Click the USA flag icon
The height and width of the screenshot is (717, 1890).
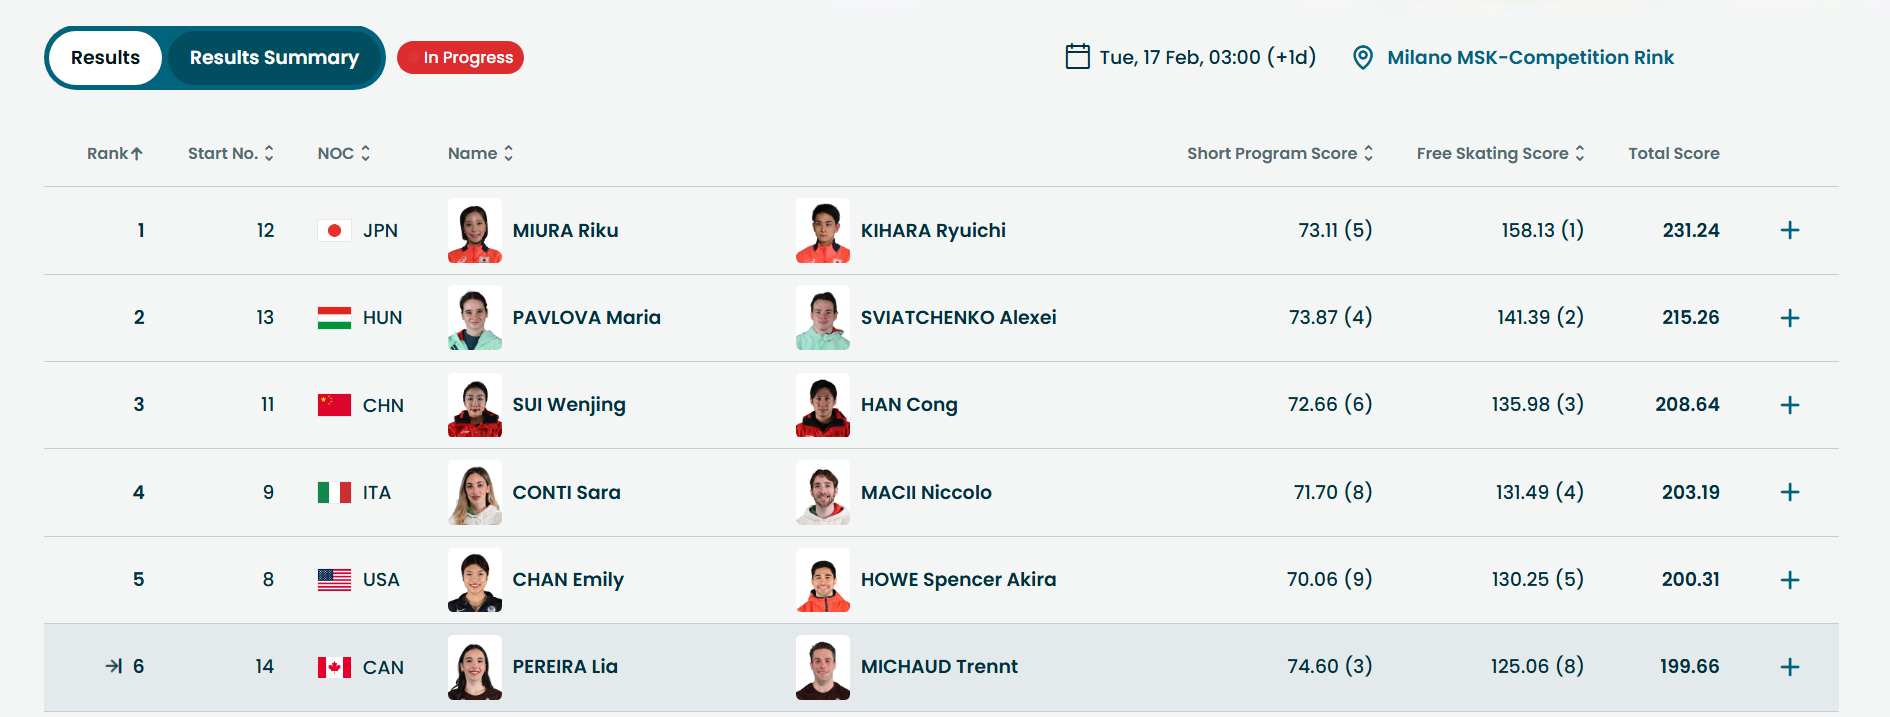pyautogui.click(x=334, y=580)
